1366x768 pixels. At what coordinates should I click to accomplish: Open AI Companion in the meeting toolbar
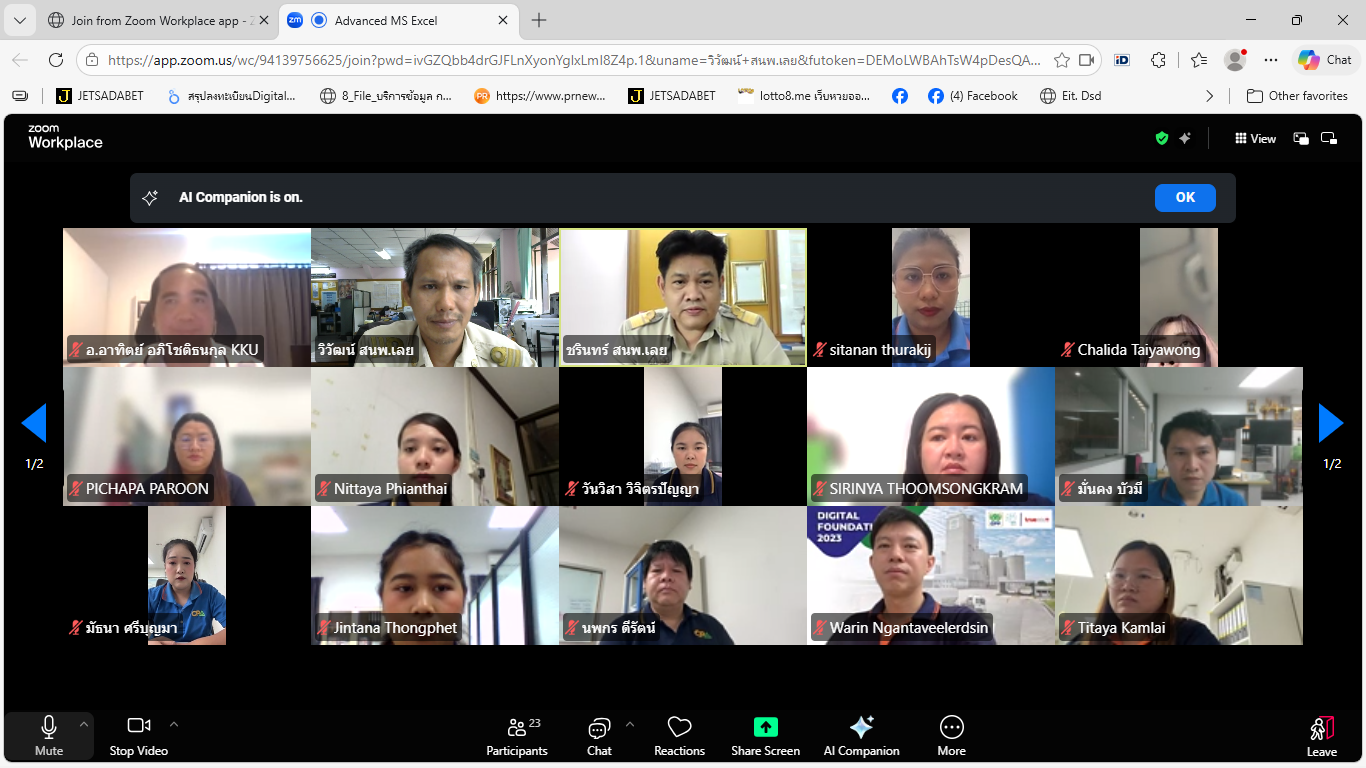[x=861, y=736]
